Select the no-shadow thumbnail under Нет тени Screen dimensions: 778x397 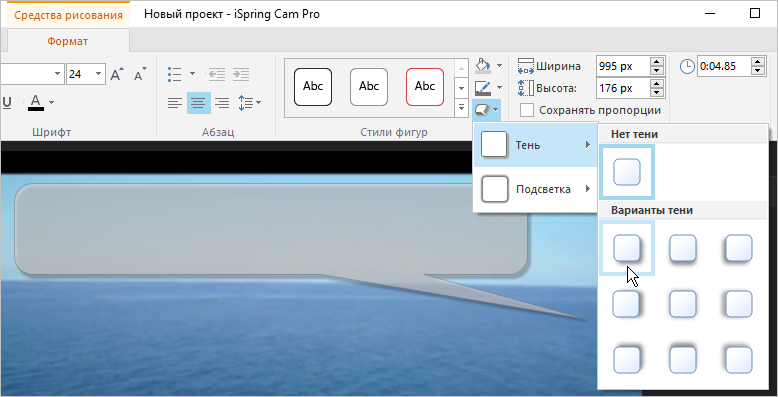point(627,172)
